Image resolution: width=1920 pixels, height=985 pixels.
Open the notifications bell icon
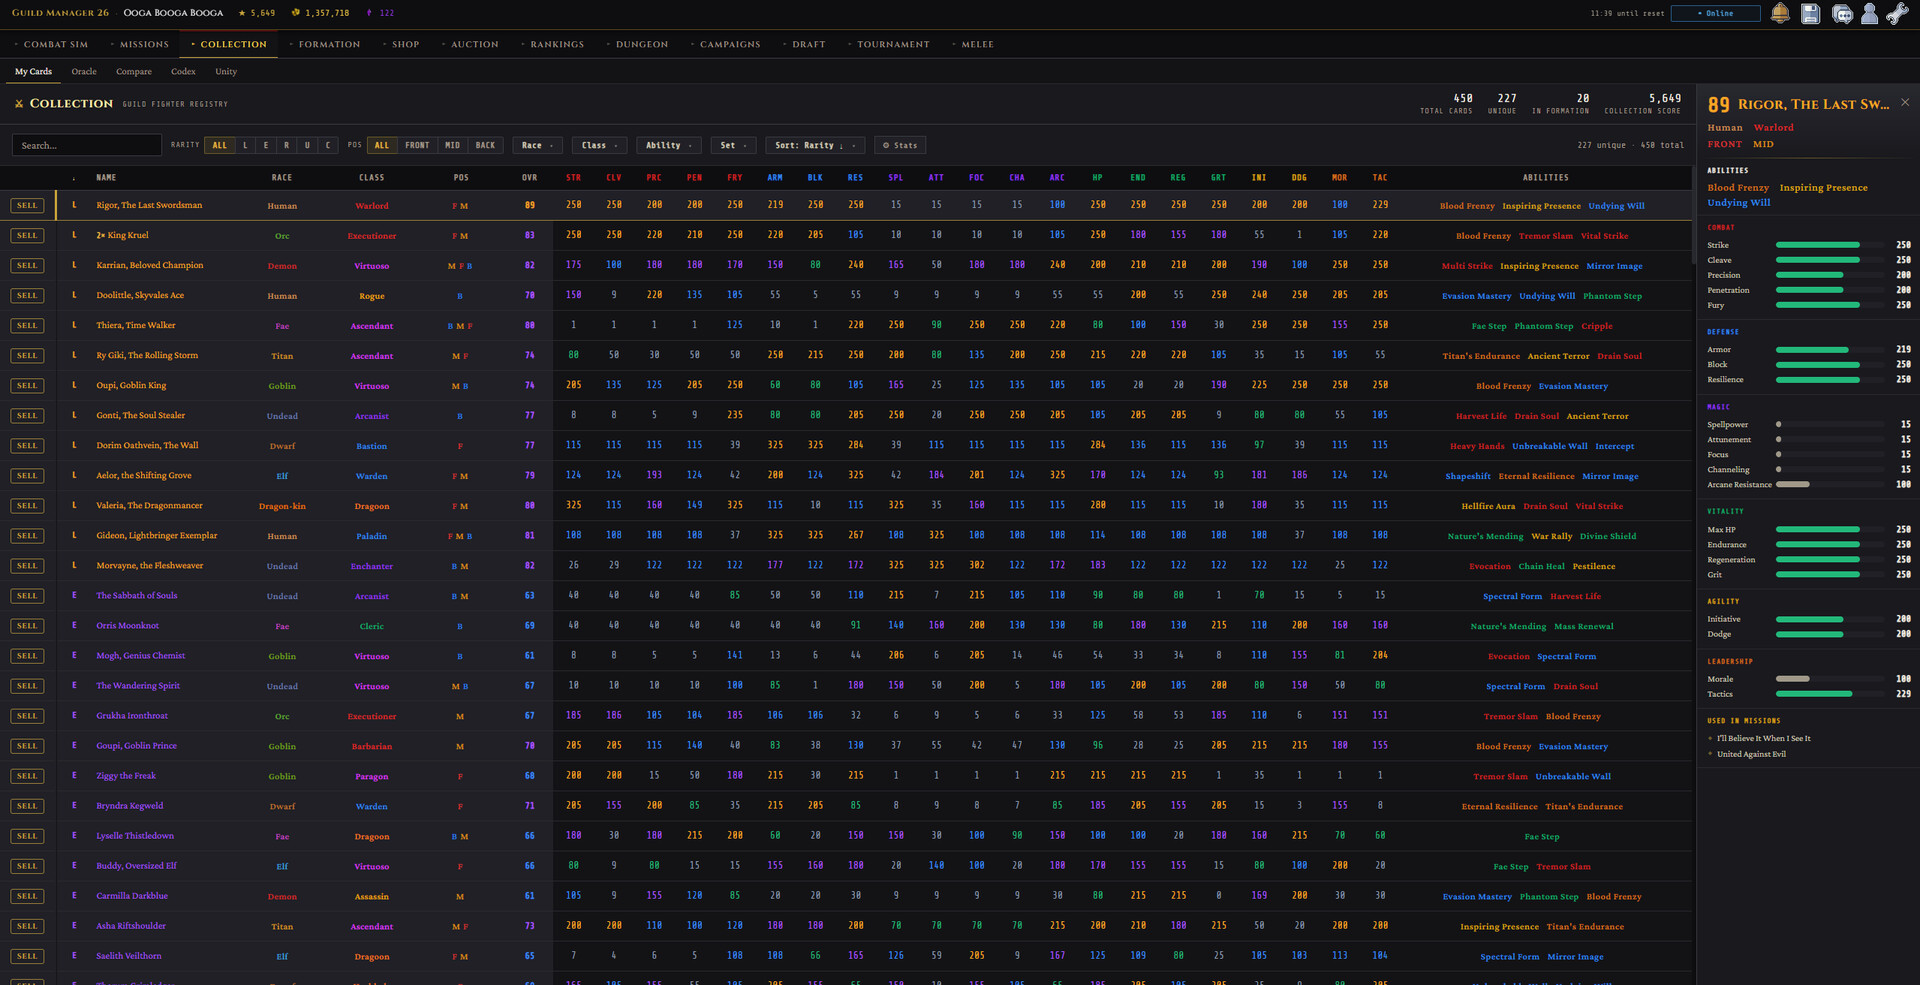click(1780, 13)
